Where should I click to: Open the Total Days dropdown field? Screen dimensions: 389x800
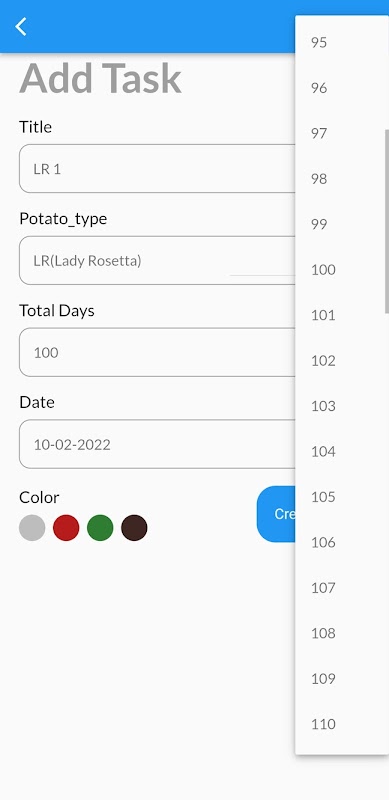click(x=157, y=352)
